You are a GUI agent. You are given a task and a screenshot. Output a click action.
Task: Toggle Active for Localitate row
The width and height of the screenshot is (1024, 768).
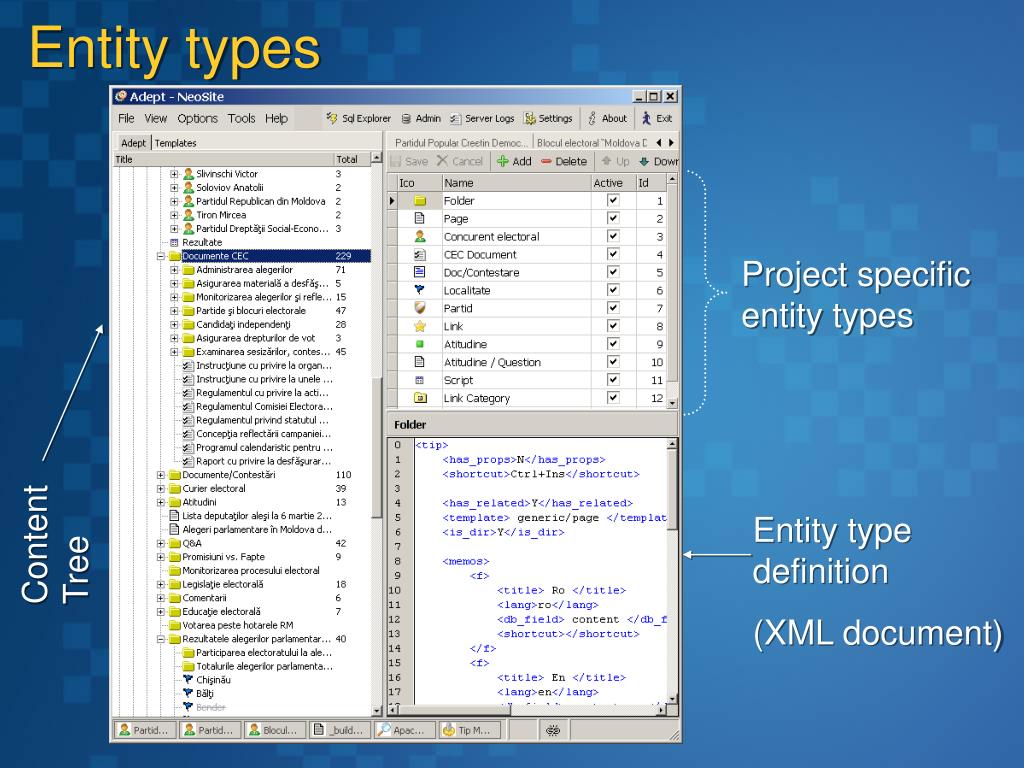pos(613,290)
